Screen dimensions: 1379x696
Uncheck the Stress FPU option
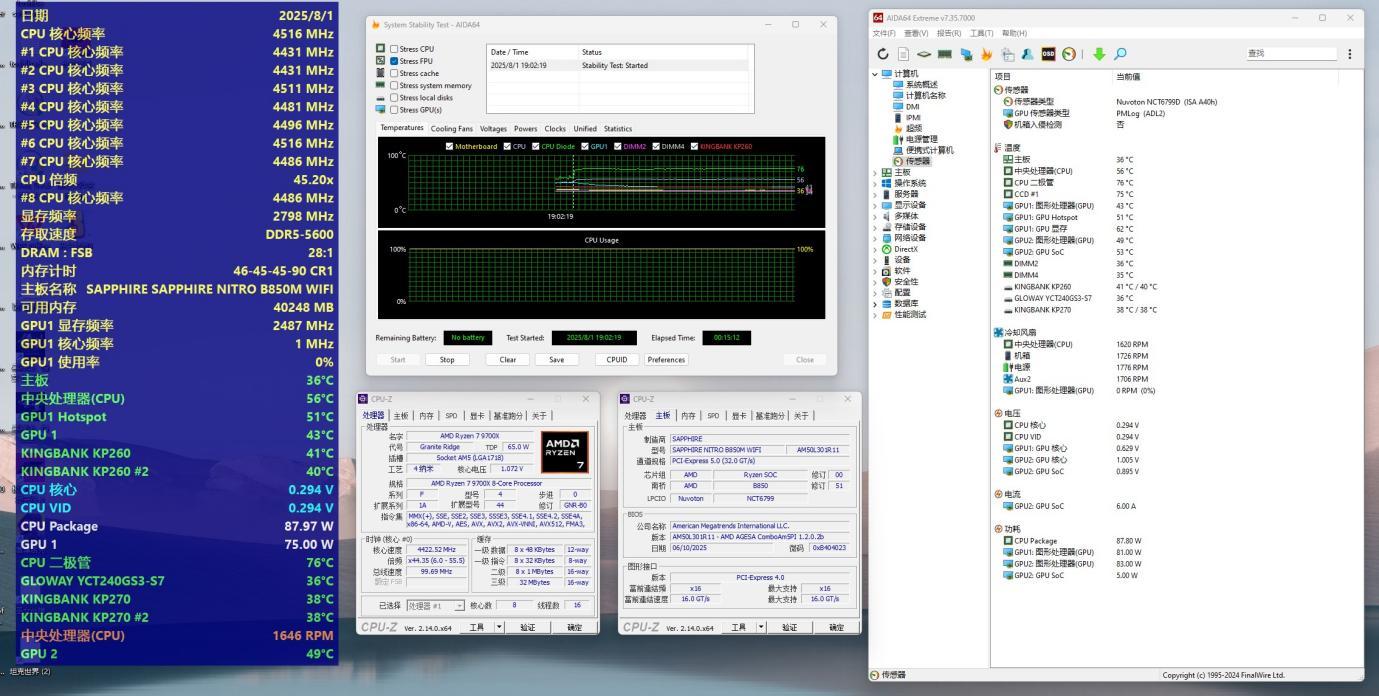point(394,61)
